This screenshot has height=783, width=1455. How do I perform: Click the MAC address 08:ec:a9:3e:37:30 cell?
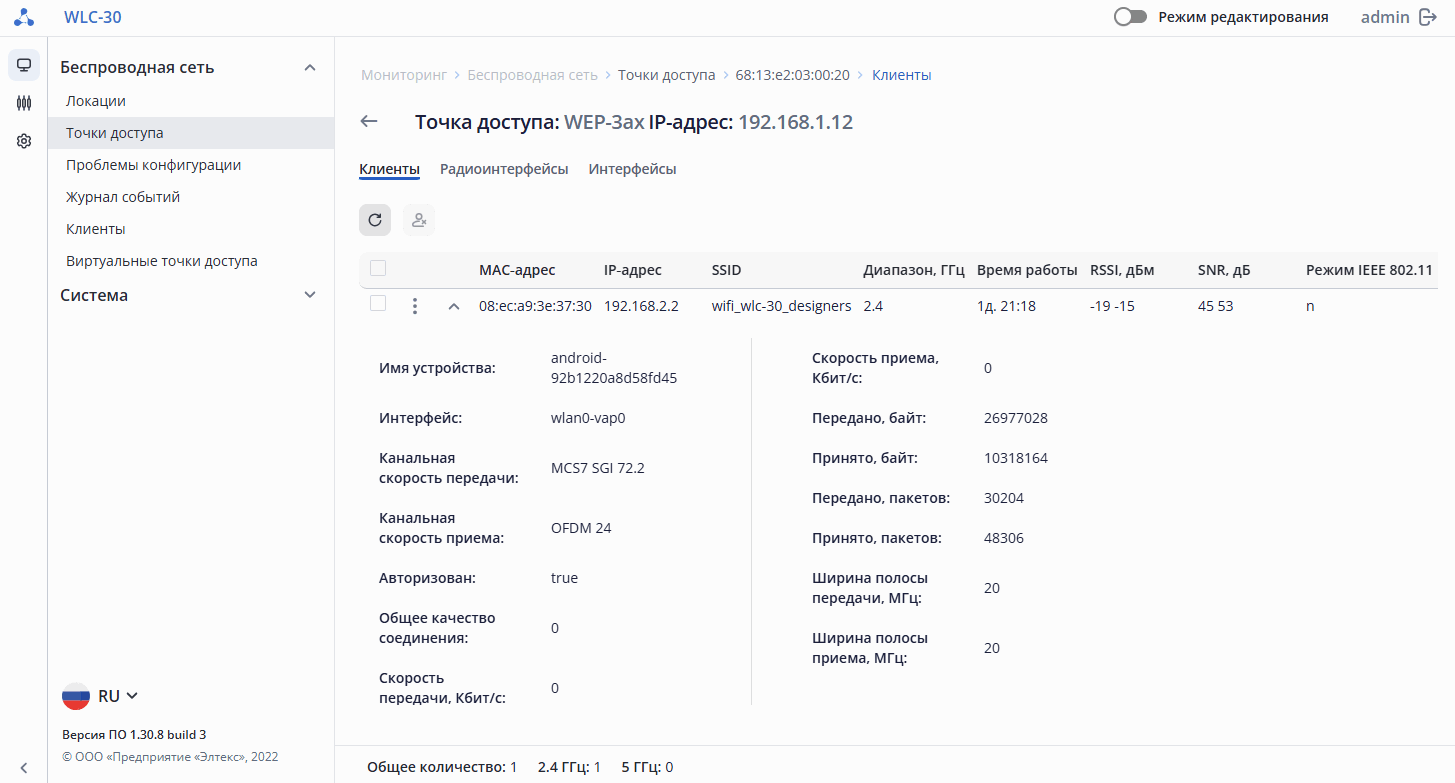(x=535, y=306)
